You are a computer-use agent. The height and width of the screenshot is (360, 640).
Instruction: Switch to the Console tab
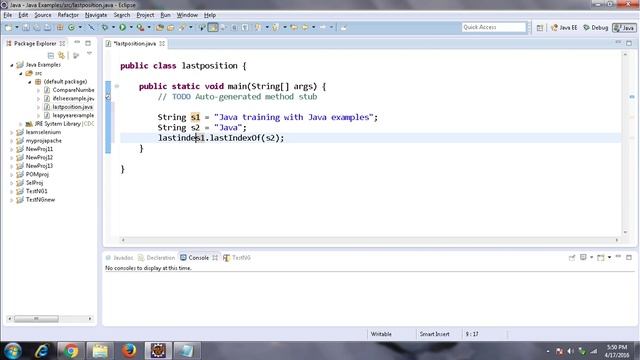click(x=198, y=258)
